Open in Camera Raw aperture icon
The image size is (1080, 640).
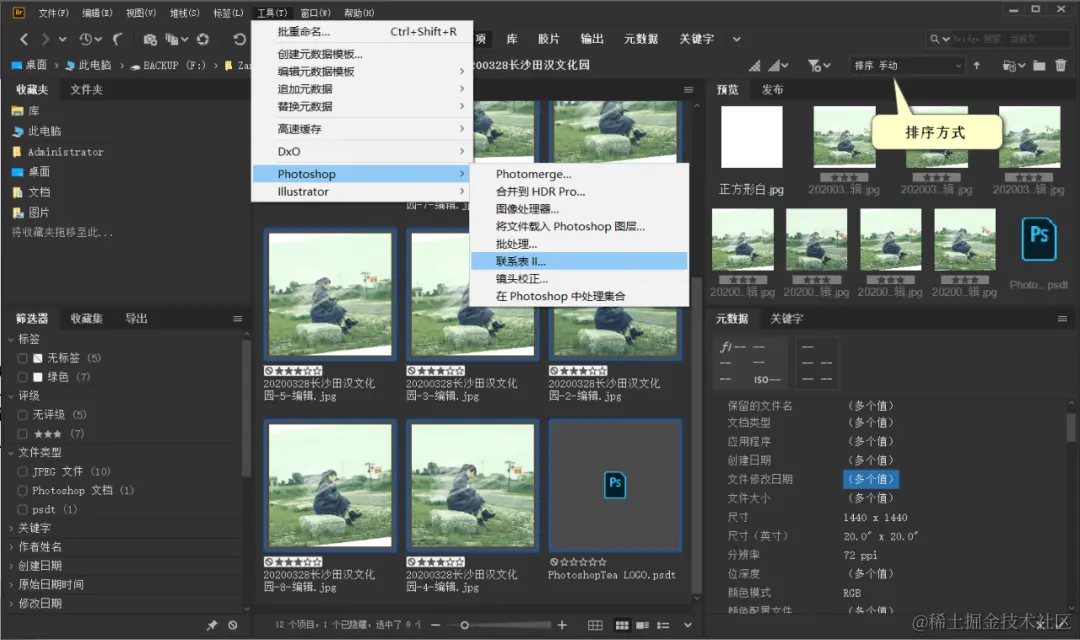pyautogui.click(x=202, y=39)
